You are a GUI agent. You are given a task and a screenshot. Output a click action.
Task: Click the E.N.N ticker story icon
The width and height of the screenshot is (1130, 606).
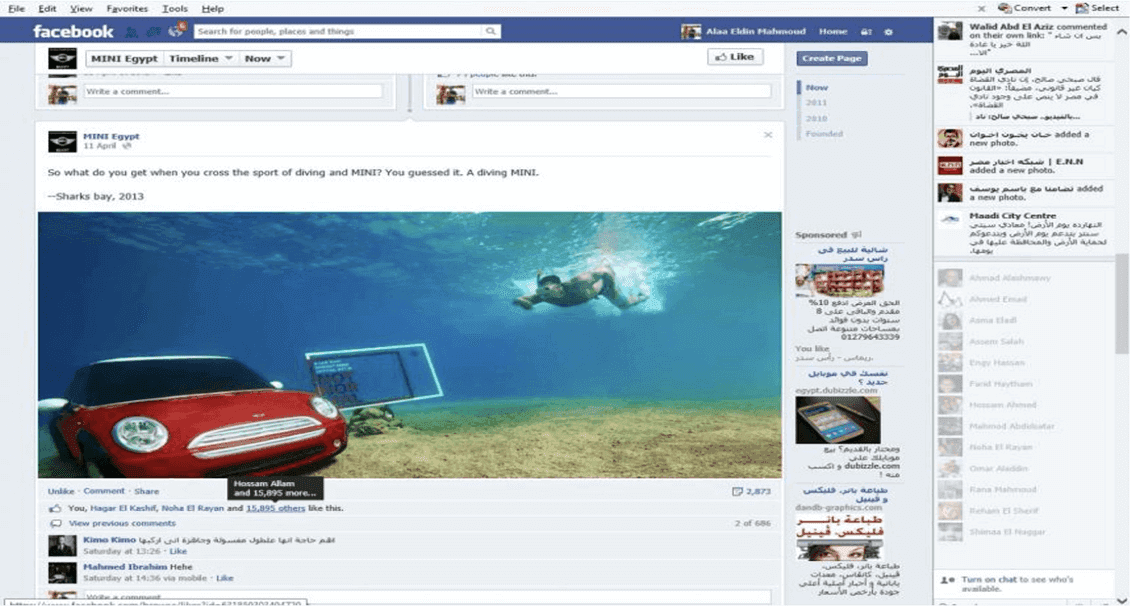(x=950, y=166)
